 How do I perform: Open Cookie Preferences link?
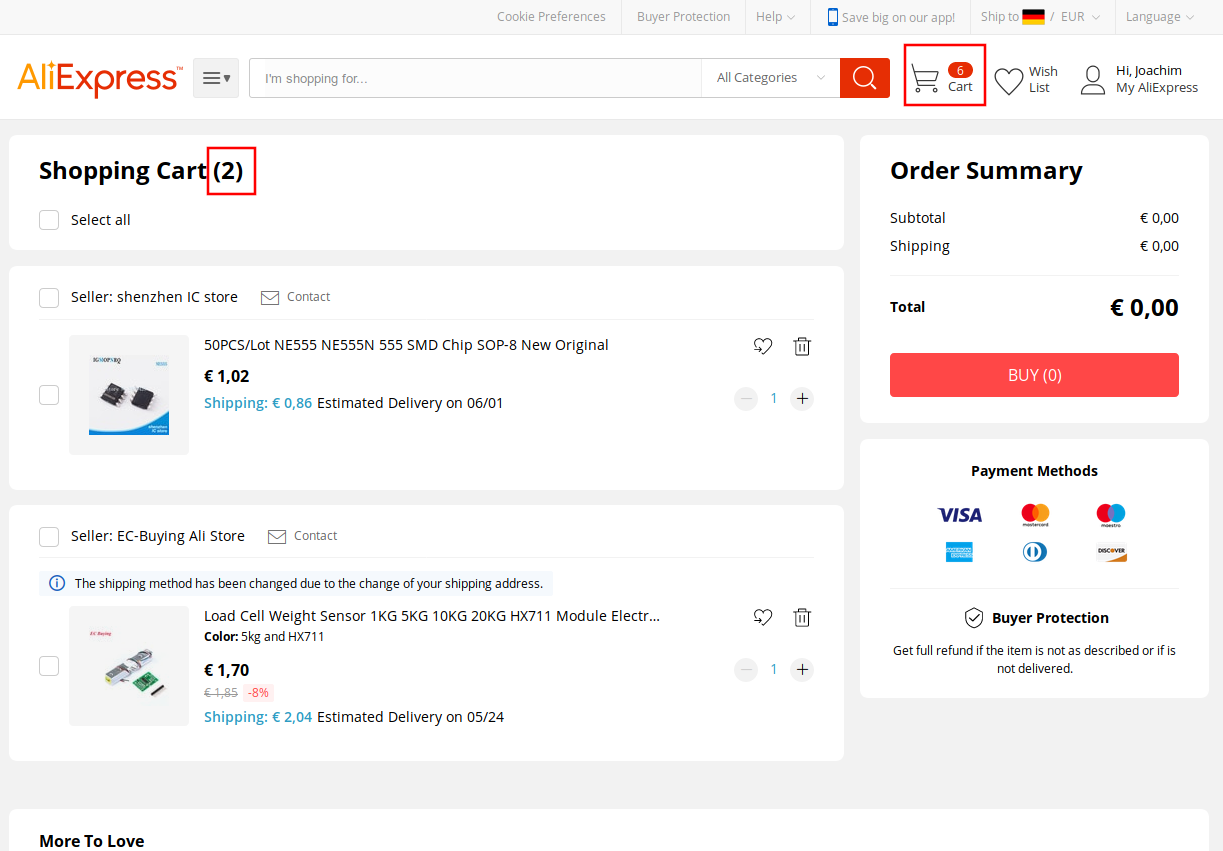click(x=551, y=17)
